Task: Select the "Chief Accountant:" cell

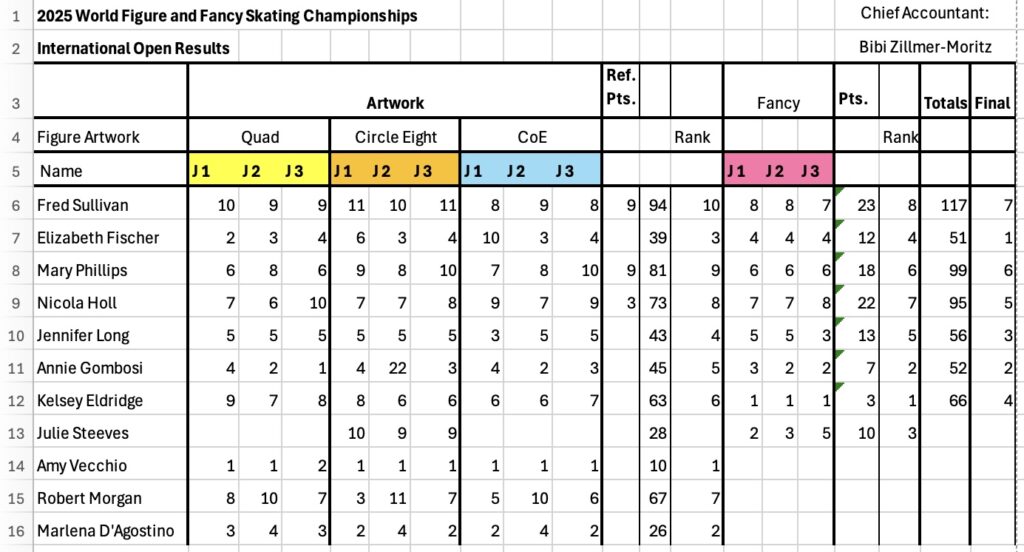Action: pos(924,13)
